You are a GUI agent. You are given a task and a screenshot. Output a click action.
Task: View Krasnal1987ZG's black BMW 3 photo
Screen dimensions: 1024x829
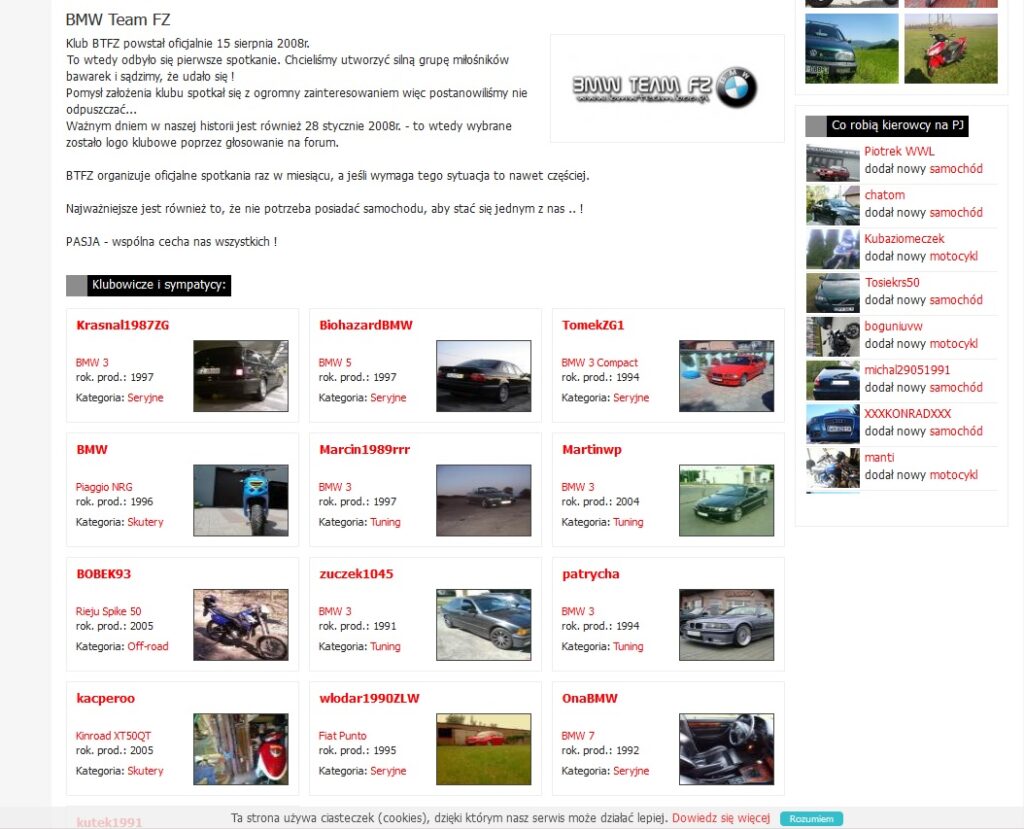(240, 376)
